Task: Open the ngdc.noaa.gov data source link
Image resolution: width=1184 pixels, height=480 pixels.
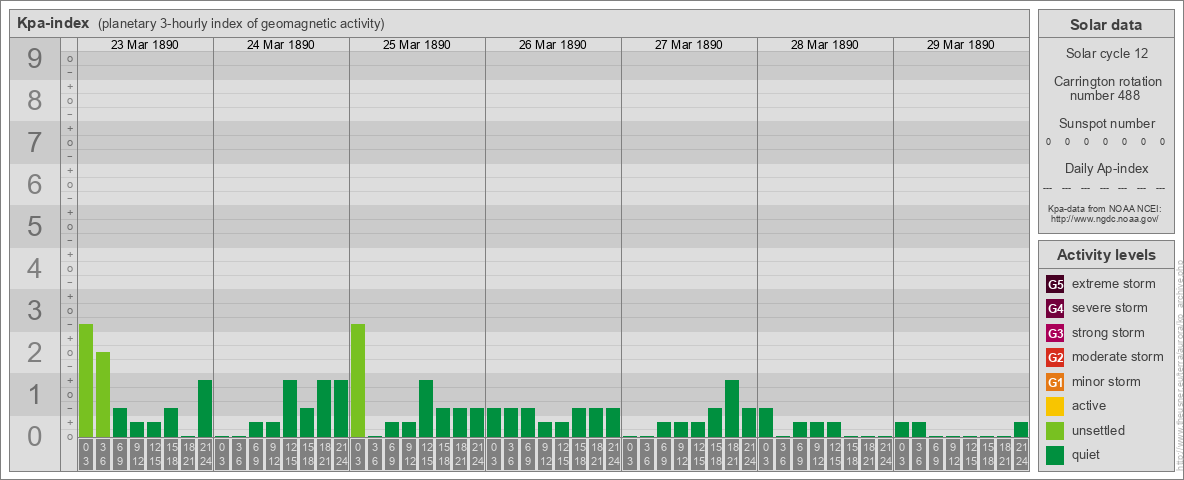Action: point(1107,218)
